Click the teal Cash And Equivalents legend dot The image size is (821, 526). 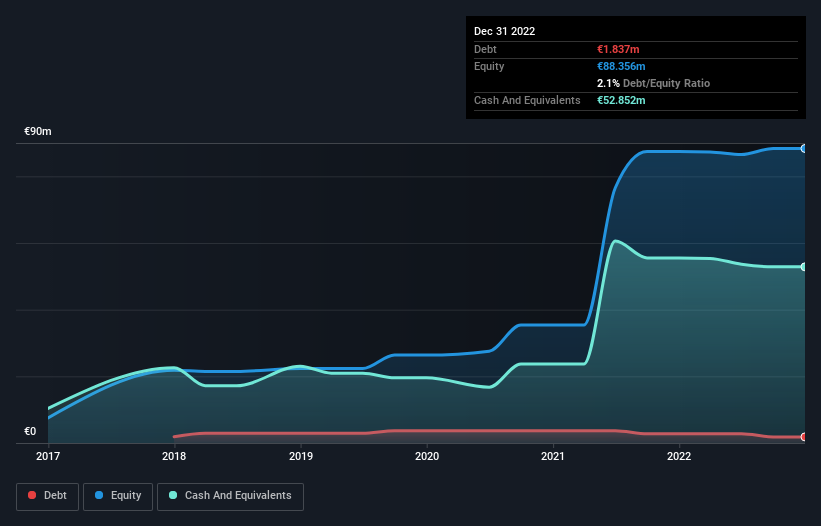173,495
